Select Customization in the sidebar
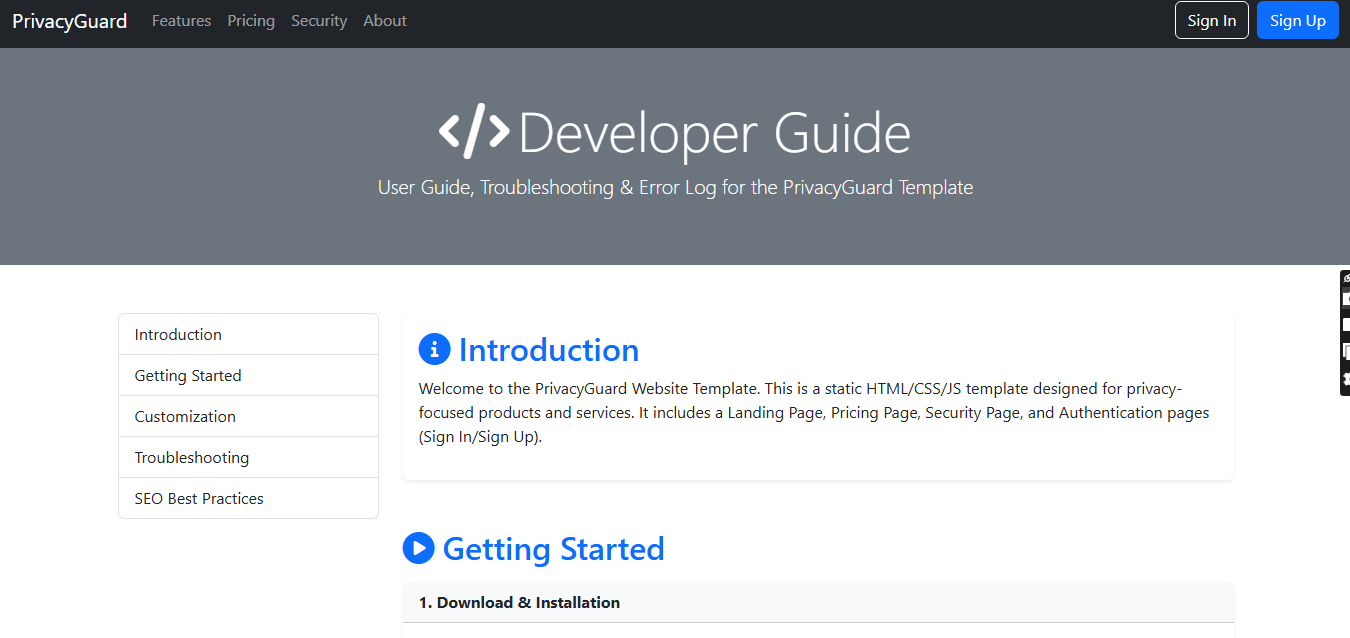This screenshot has width=1350, height=638. [185, 417]
